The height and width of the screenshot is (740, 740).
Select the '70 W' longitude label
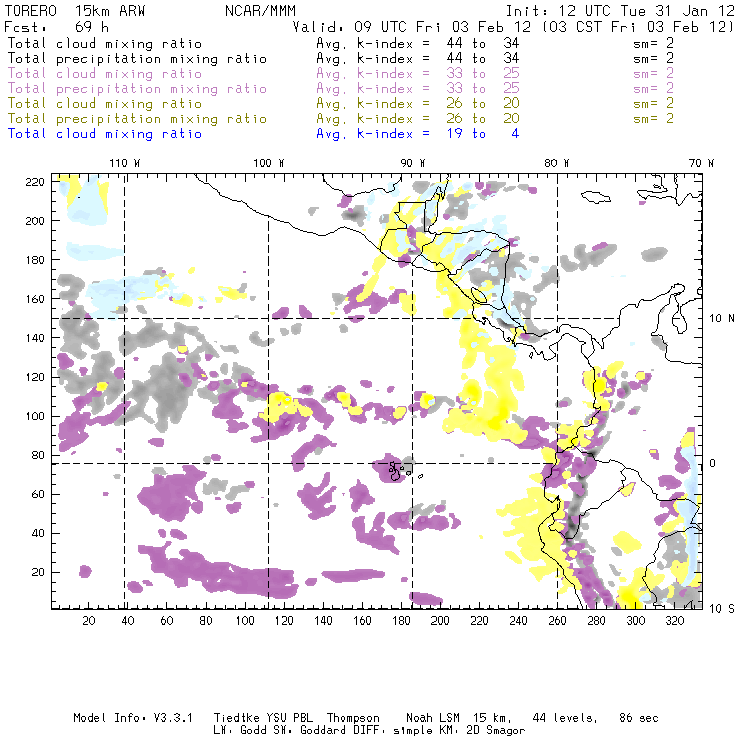coord(701,163)
